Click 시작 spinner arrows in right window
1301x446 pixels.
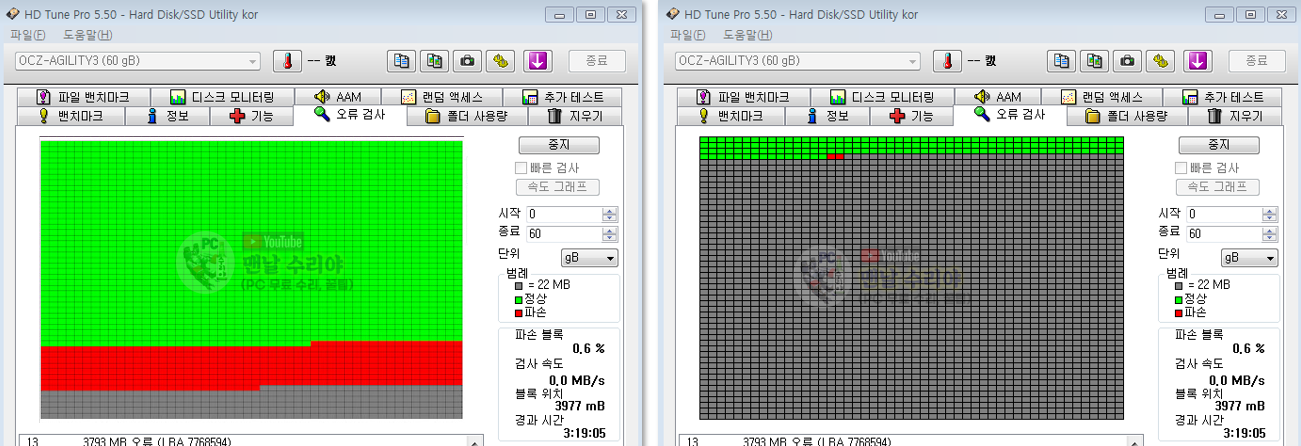coord(1270,214)
